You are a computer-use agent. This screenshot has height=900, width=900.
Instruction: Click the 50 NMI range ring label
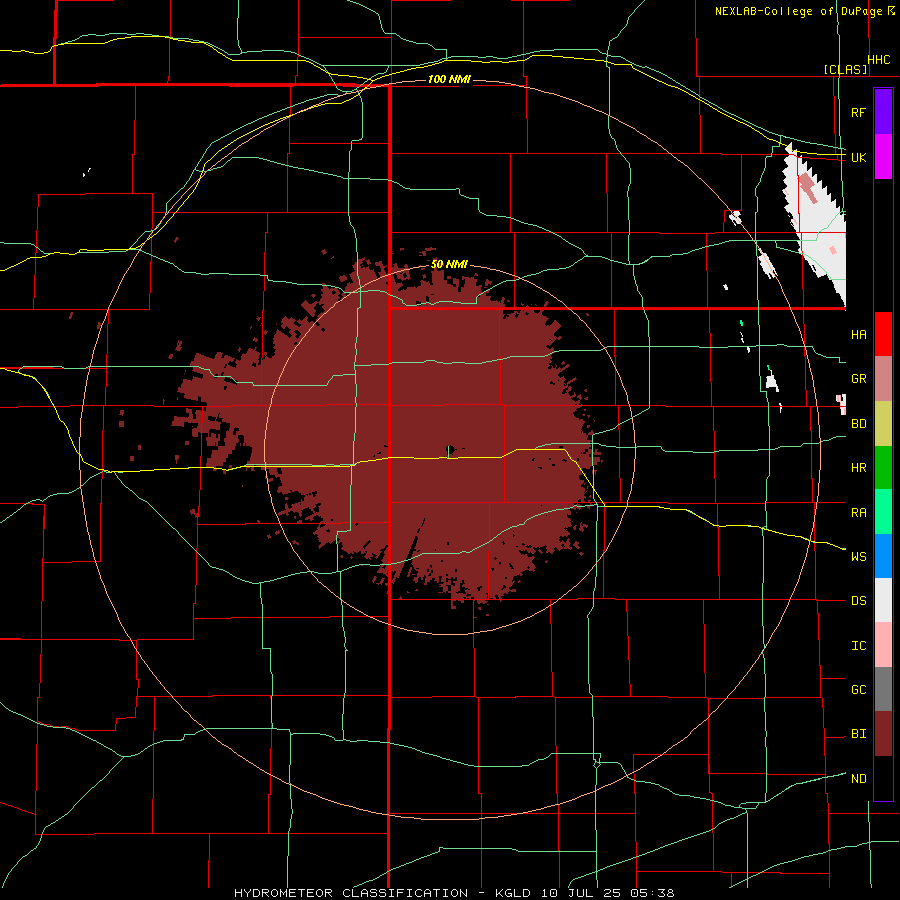(x=449, y=264)
